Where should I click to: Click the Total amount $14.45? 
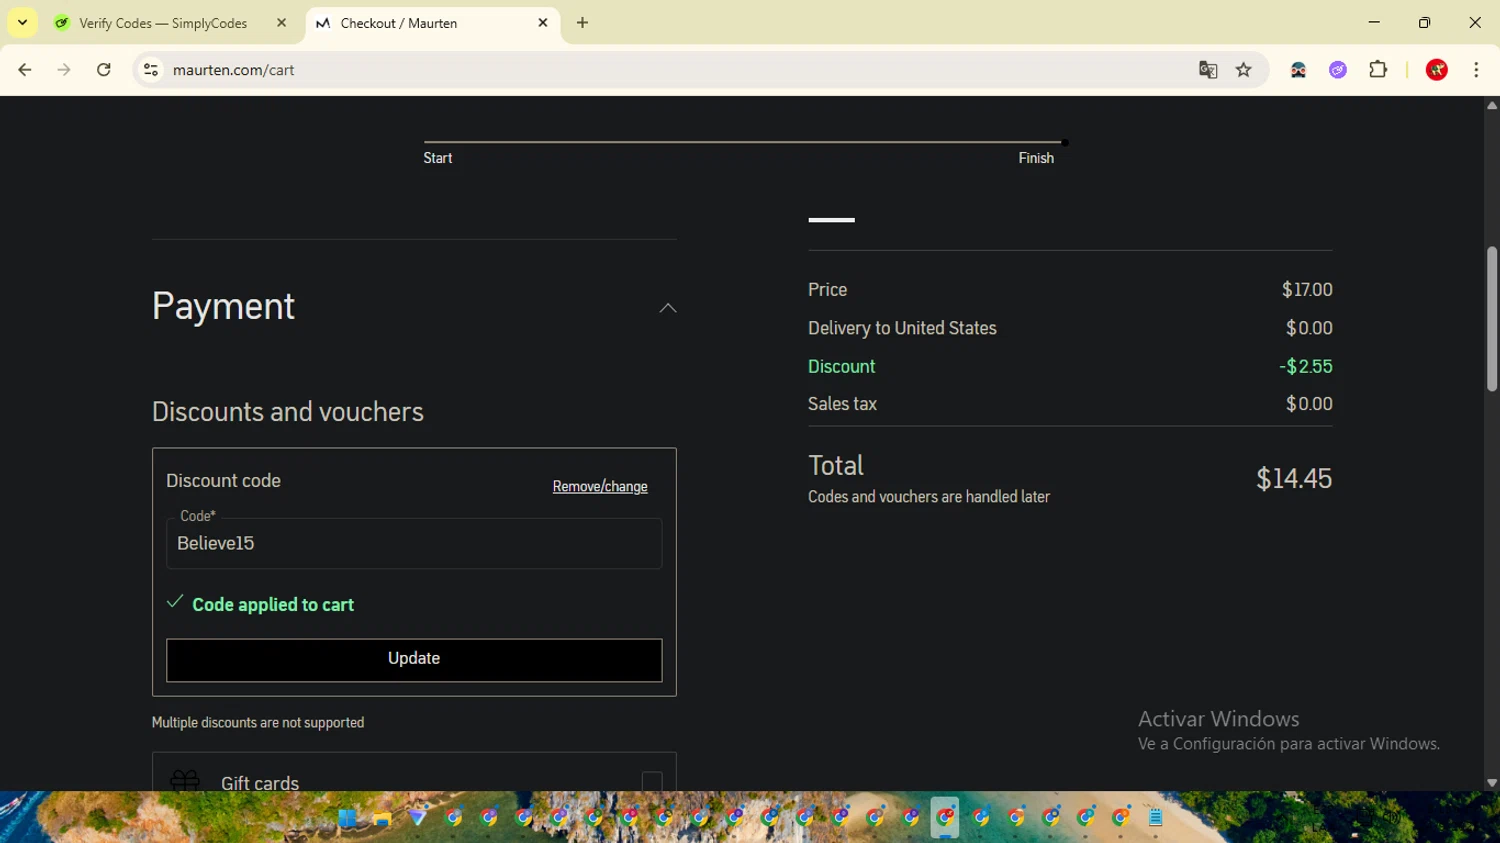(1294, 479)
